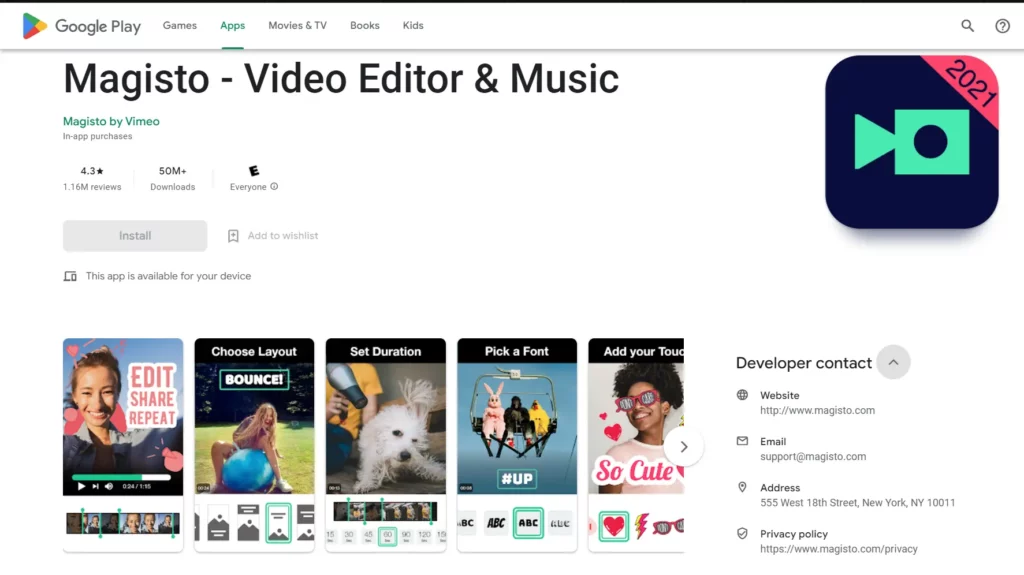
Task: Click the envelope Email icon
Action: (x=743, y=441)
